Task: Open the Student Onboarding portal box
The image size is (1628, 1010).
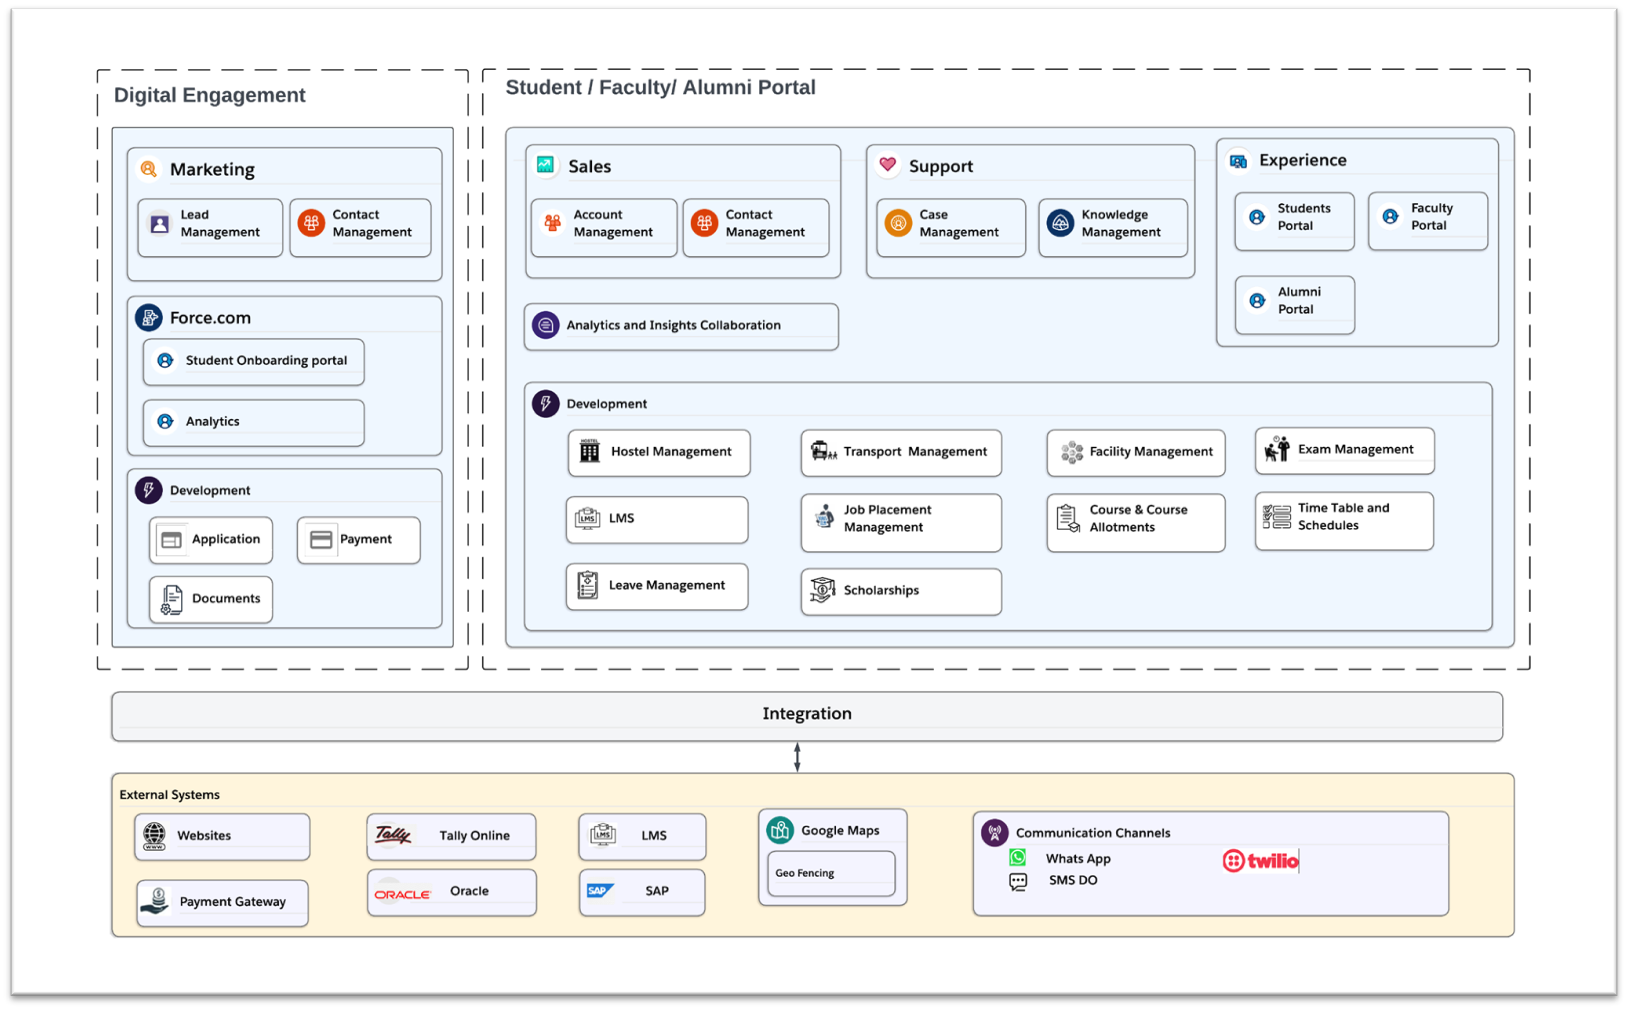Action: [254, 361]
